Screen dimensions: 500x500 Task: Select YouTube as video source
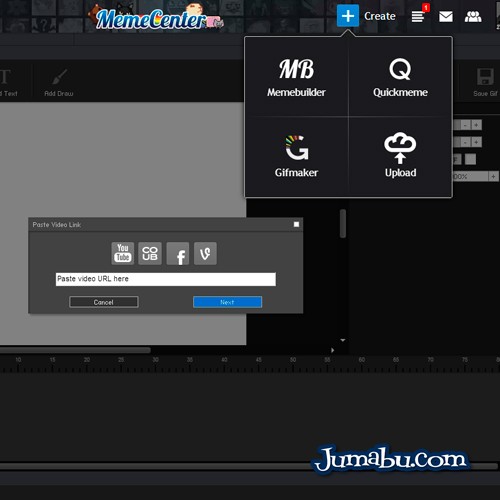[123, 253]
